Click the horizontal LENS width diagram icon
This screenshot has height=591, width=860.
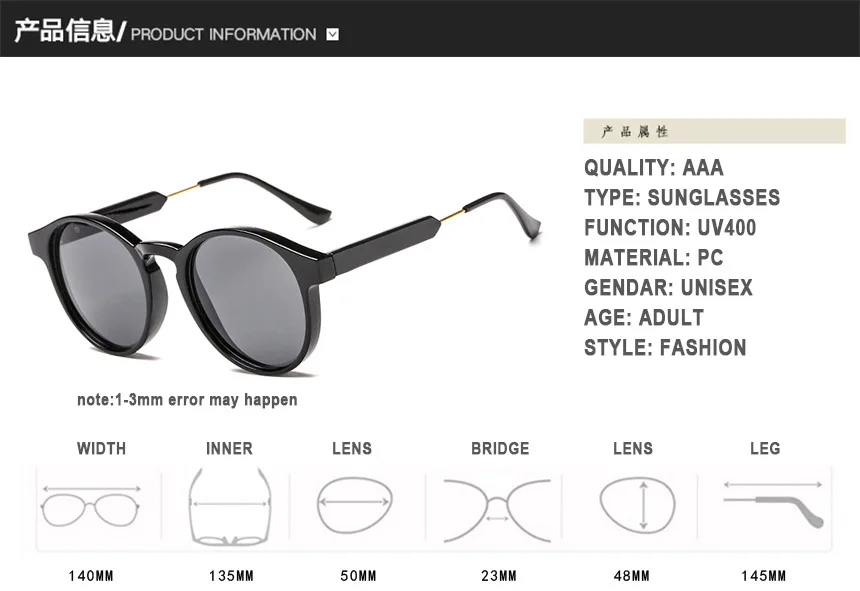[x=355, y=505]
